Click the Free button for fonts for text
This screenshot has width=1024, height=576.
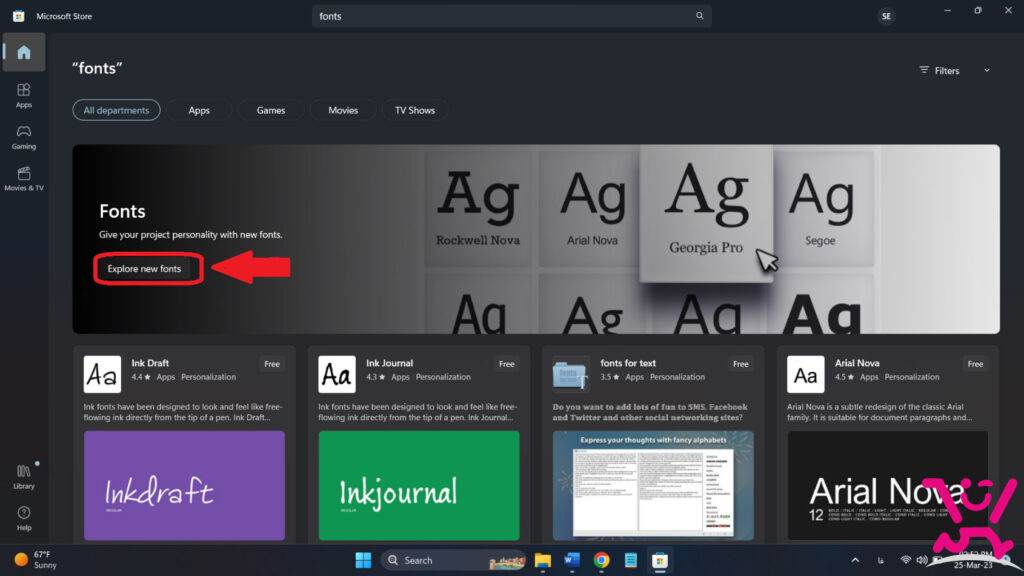741,364
